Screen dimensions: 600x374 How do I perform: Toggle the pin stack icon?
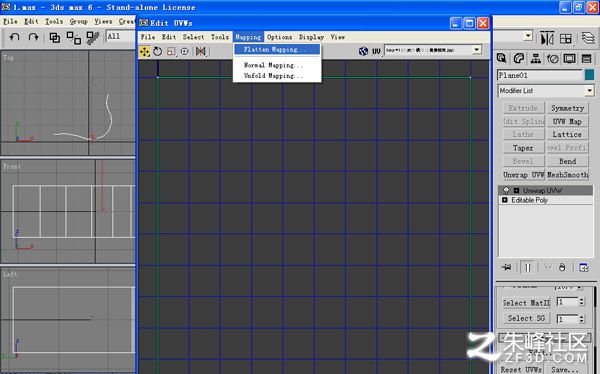(x=507, y=267)
